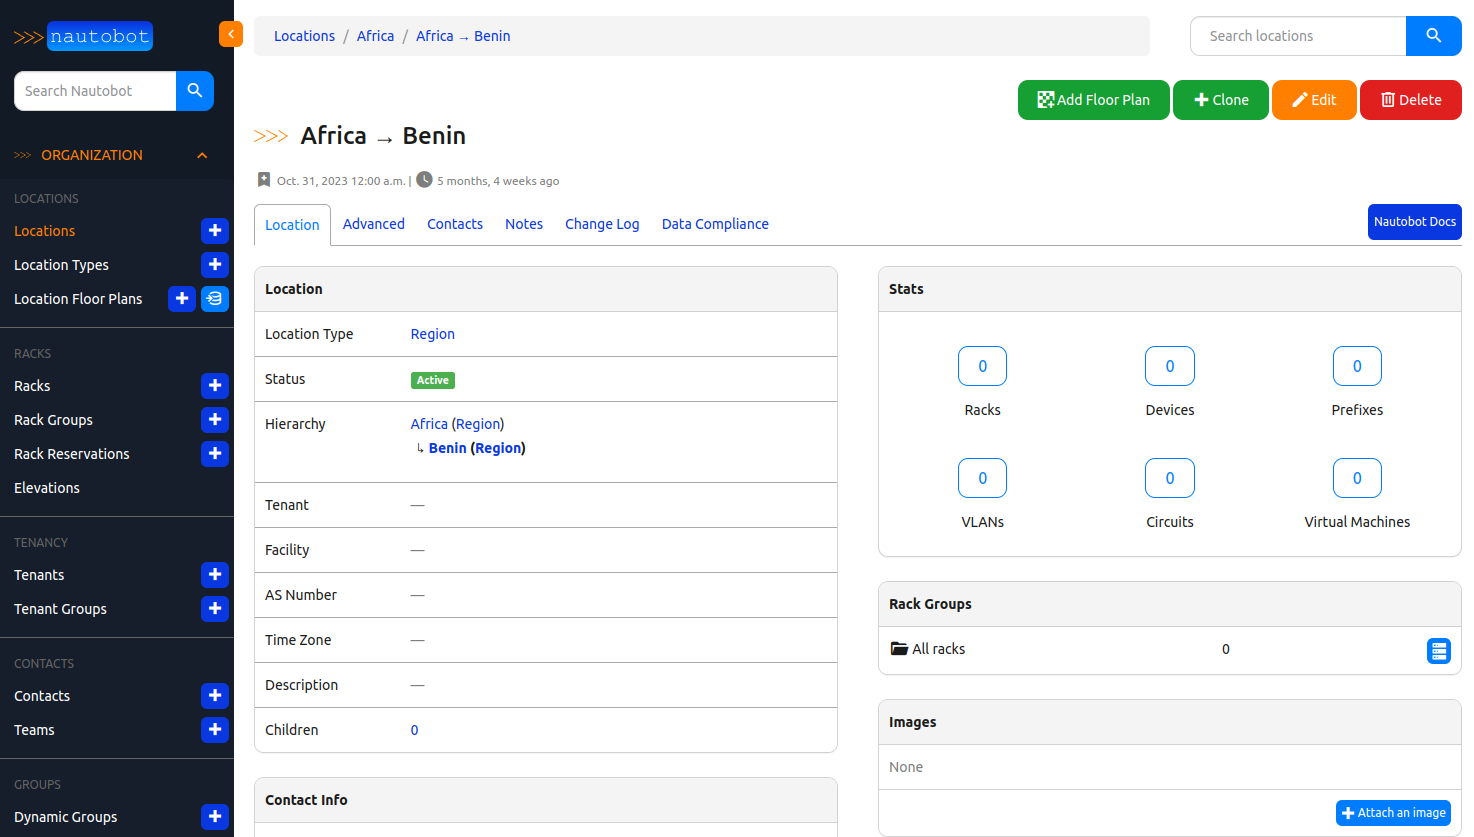The height and width of the screenshot is (837, 1474).
Task: Add a new Rack Group with plus icon
Action: pos(215,420)
